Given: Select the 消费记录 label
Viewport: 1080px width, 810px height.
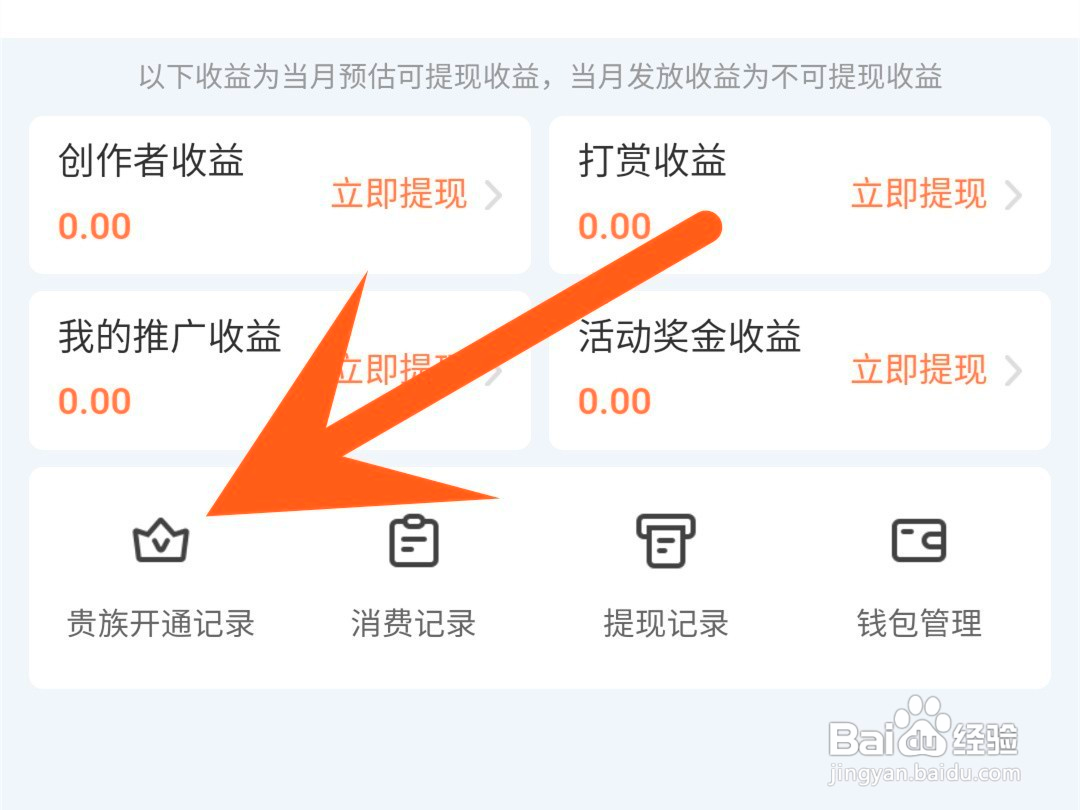Looking at the screenshot, I should pyautogui.click(x=413, y=623).
